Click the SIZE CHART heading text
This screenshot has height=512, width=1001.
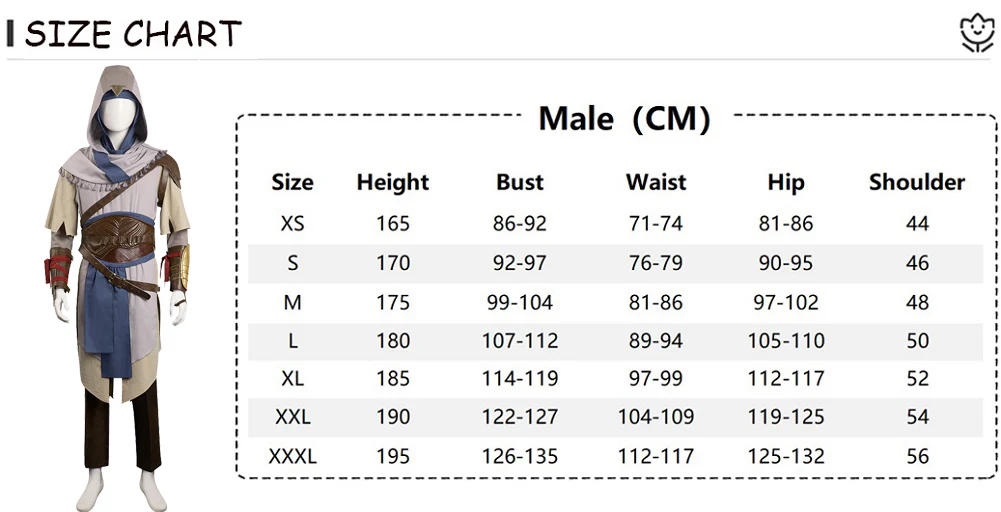coord(133,34)
